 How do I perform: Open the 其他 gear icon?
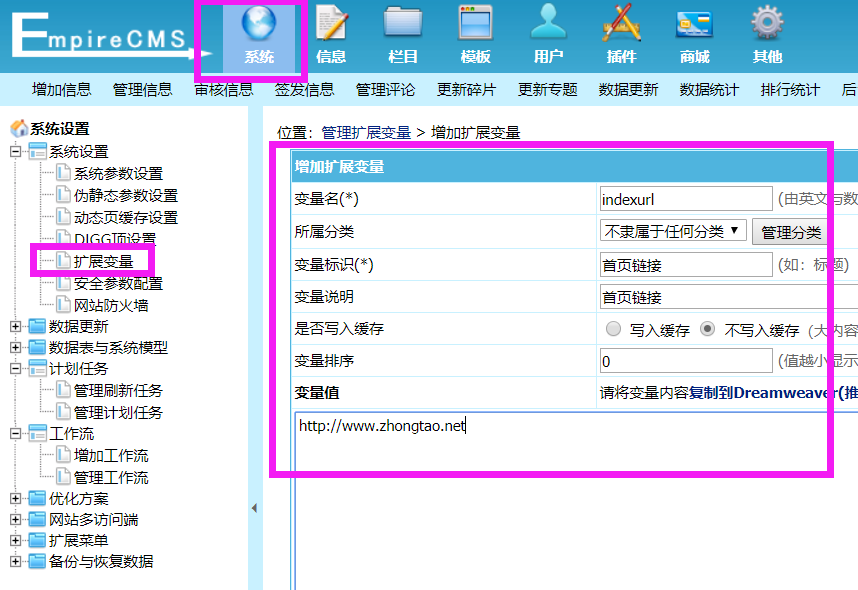click(x=767, y=24)
